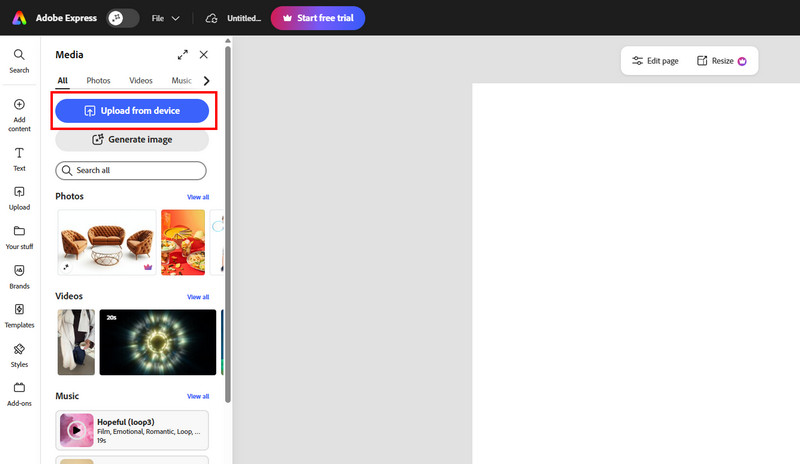View all Videos link
The height and width of the screenshot is (464, 800).
(x=198, y=297)
